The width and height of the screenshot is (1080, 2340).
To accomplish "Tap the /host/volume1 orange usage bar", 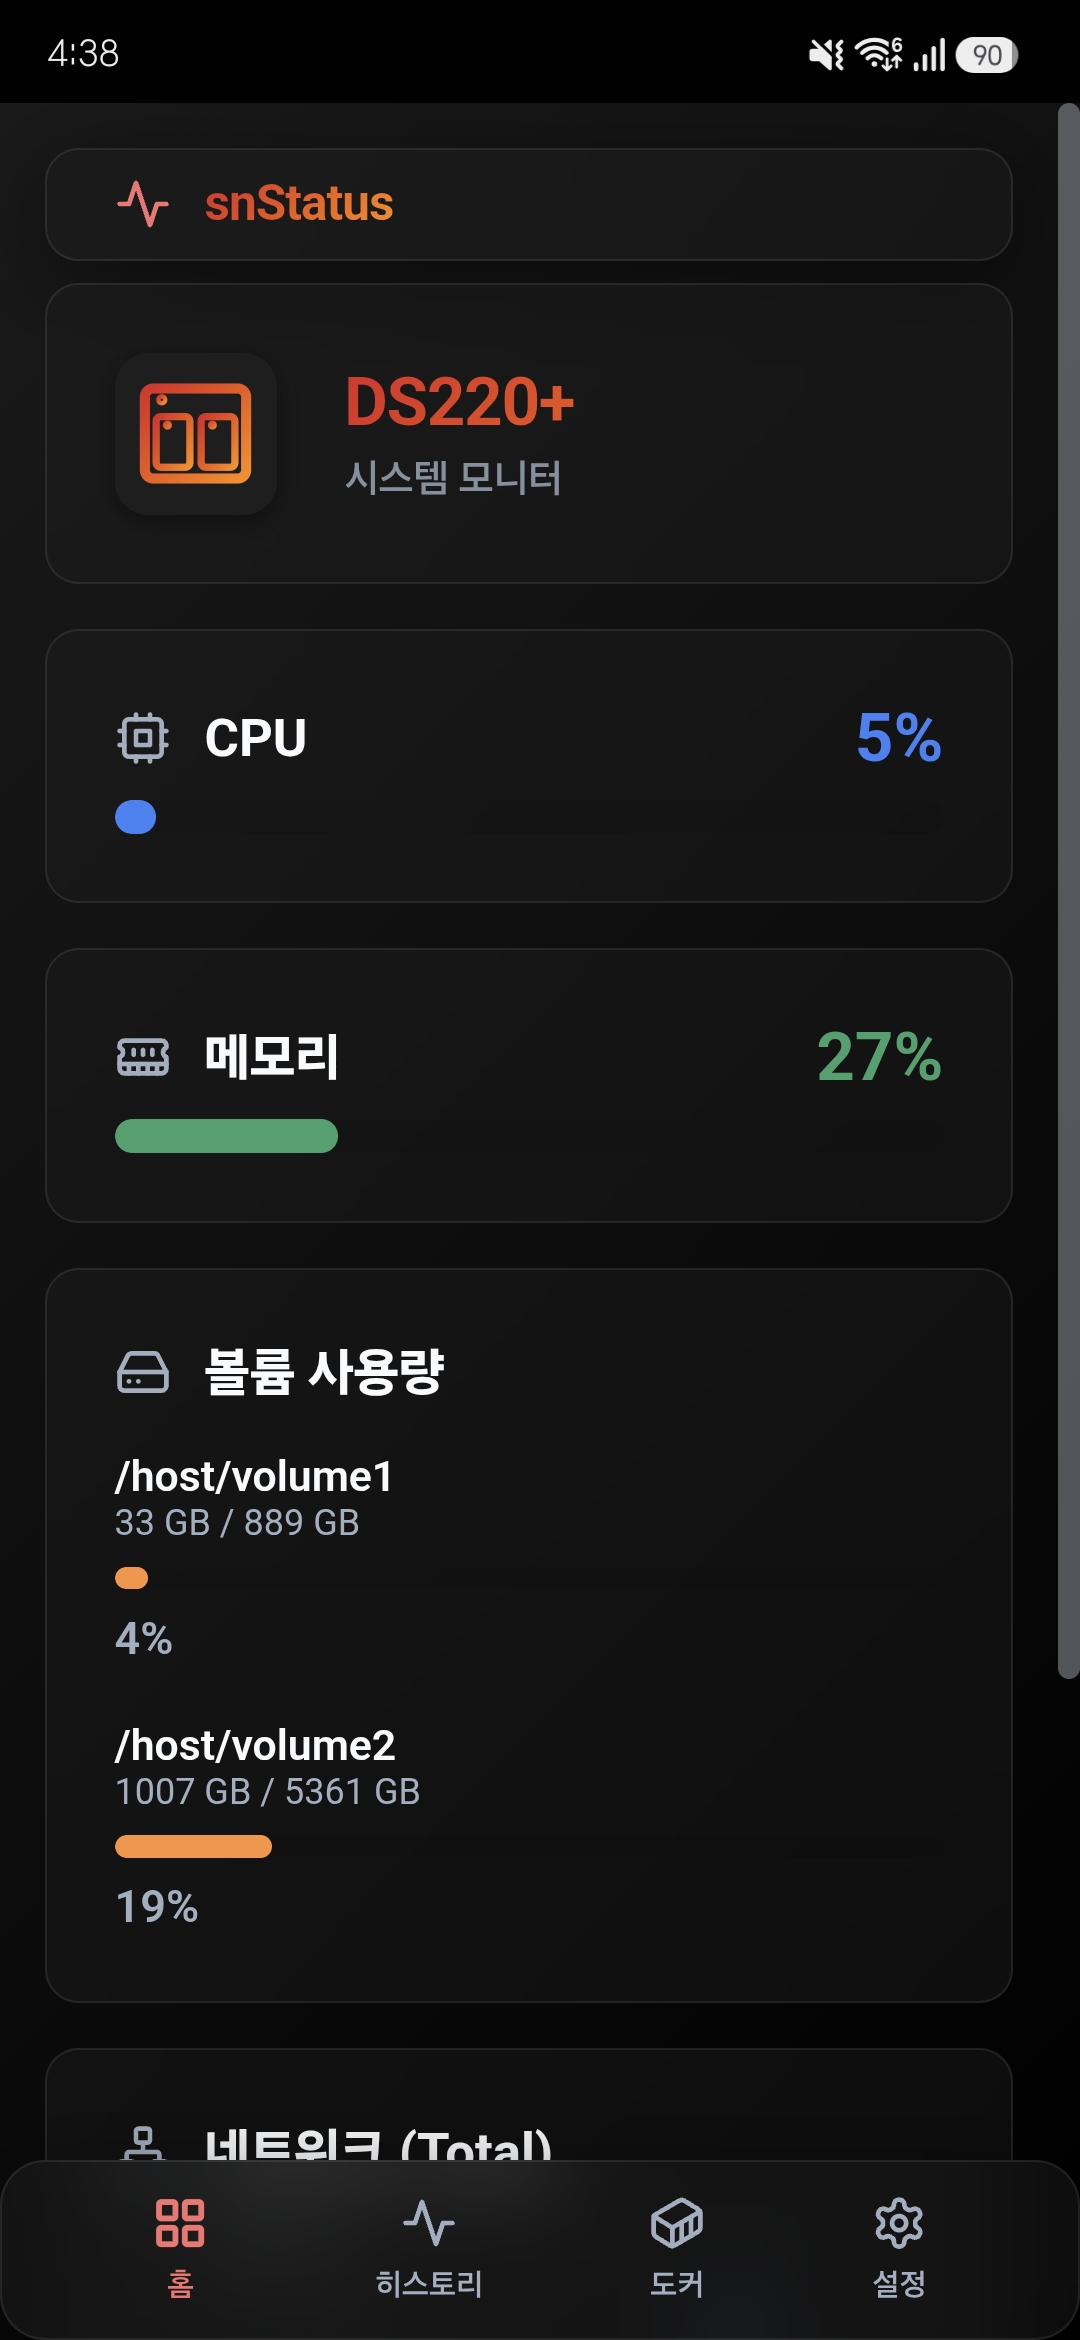I will (x=132, y=1578).
